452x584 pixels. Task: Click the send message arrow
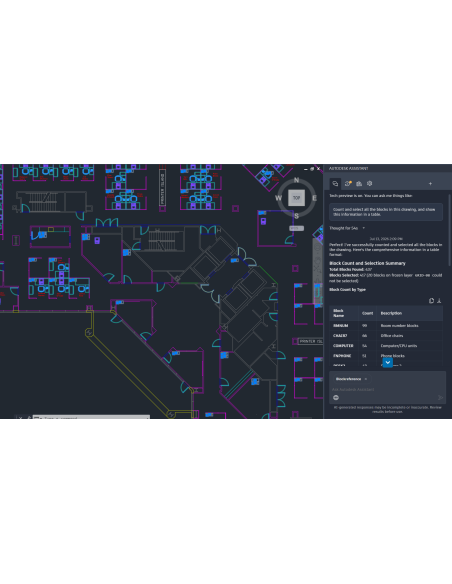point(440,398)
